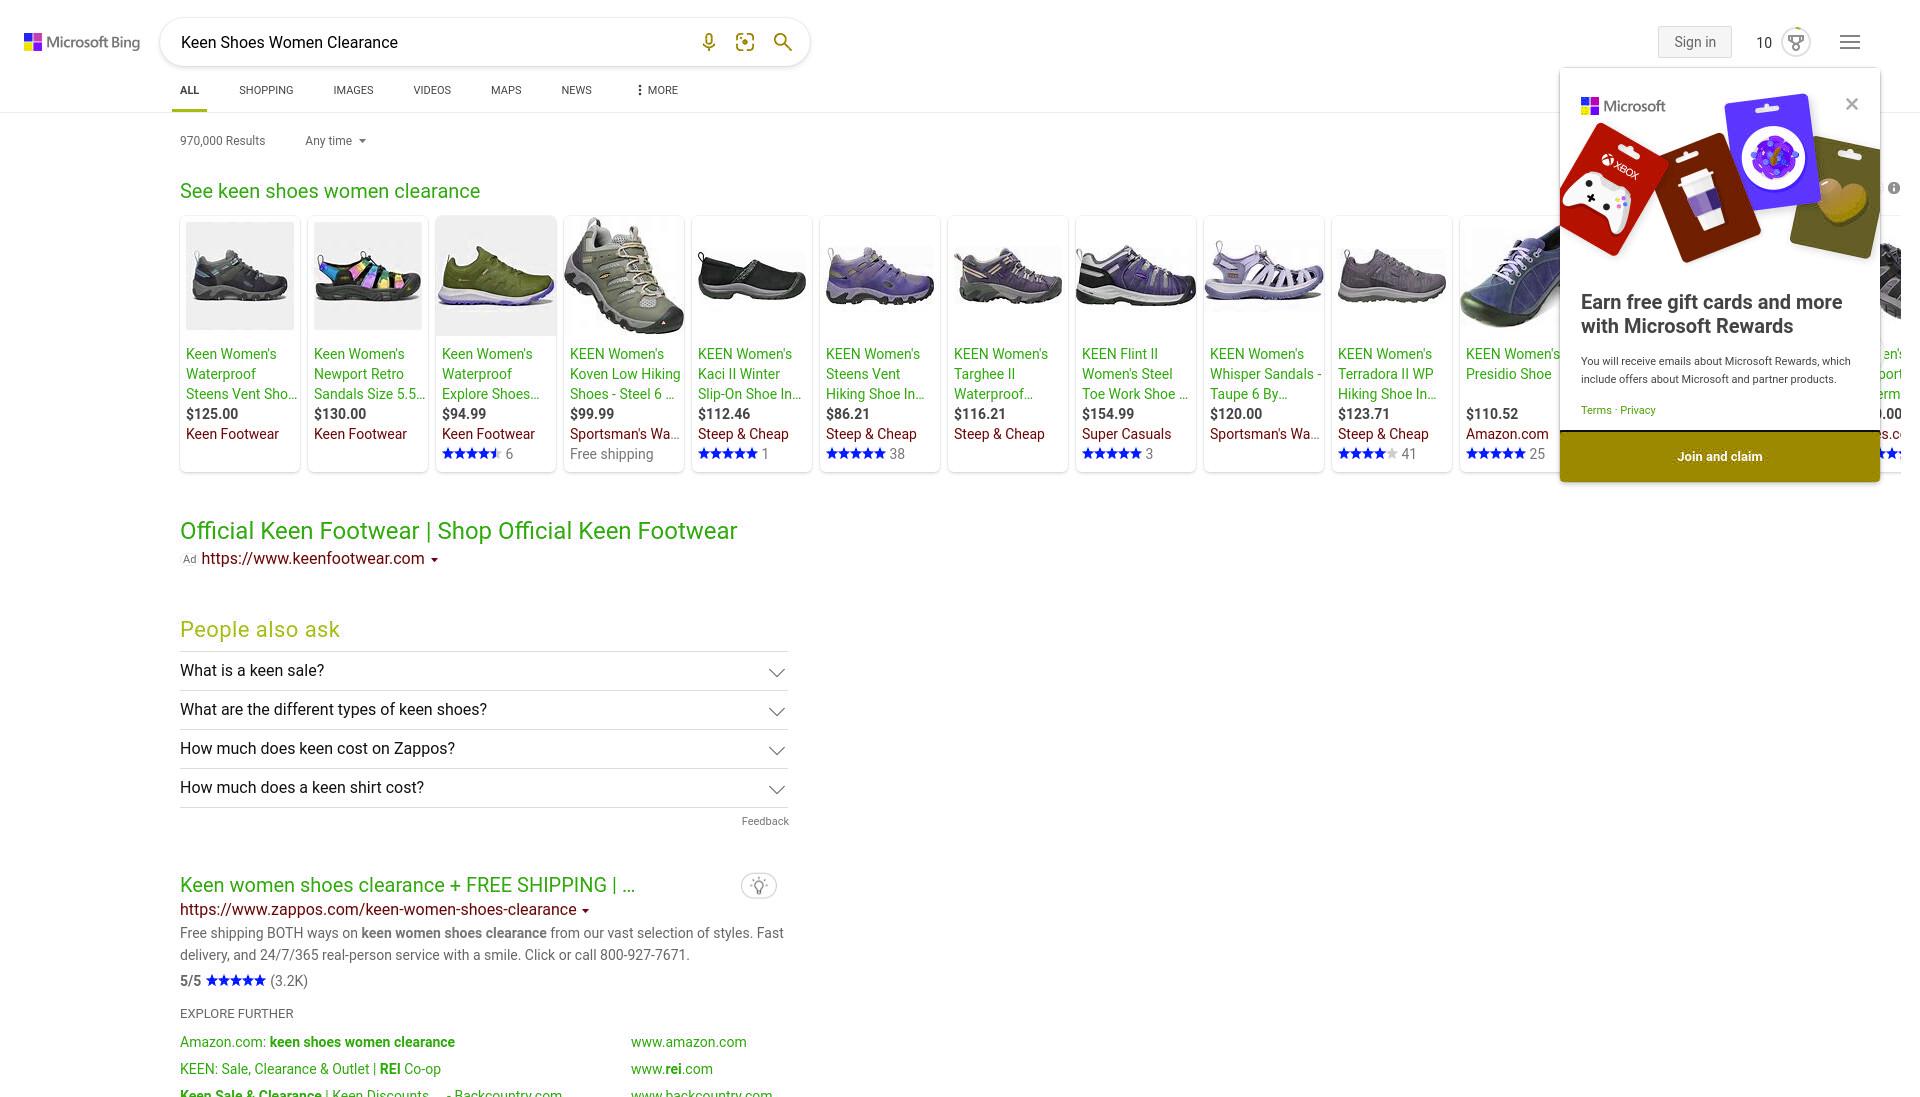Image resolution: width=1920 pixels, height=1097 pixels.
Task: Open Amazon.com keen shoes women clearance link
Action: point(317,1042)
